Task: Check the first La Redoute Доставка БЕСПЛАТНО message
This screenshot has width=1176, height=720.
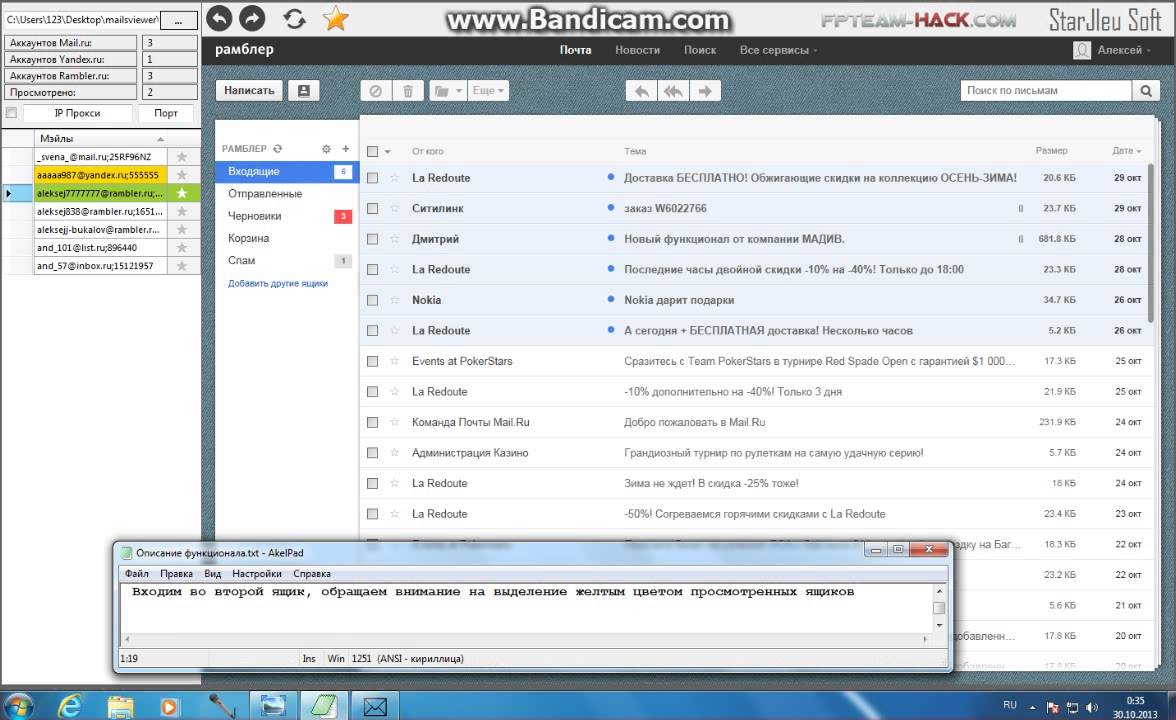Action: tap(373, 178)
